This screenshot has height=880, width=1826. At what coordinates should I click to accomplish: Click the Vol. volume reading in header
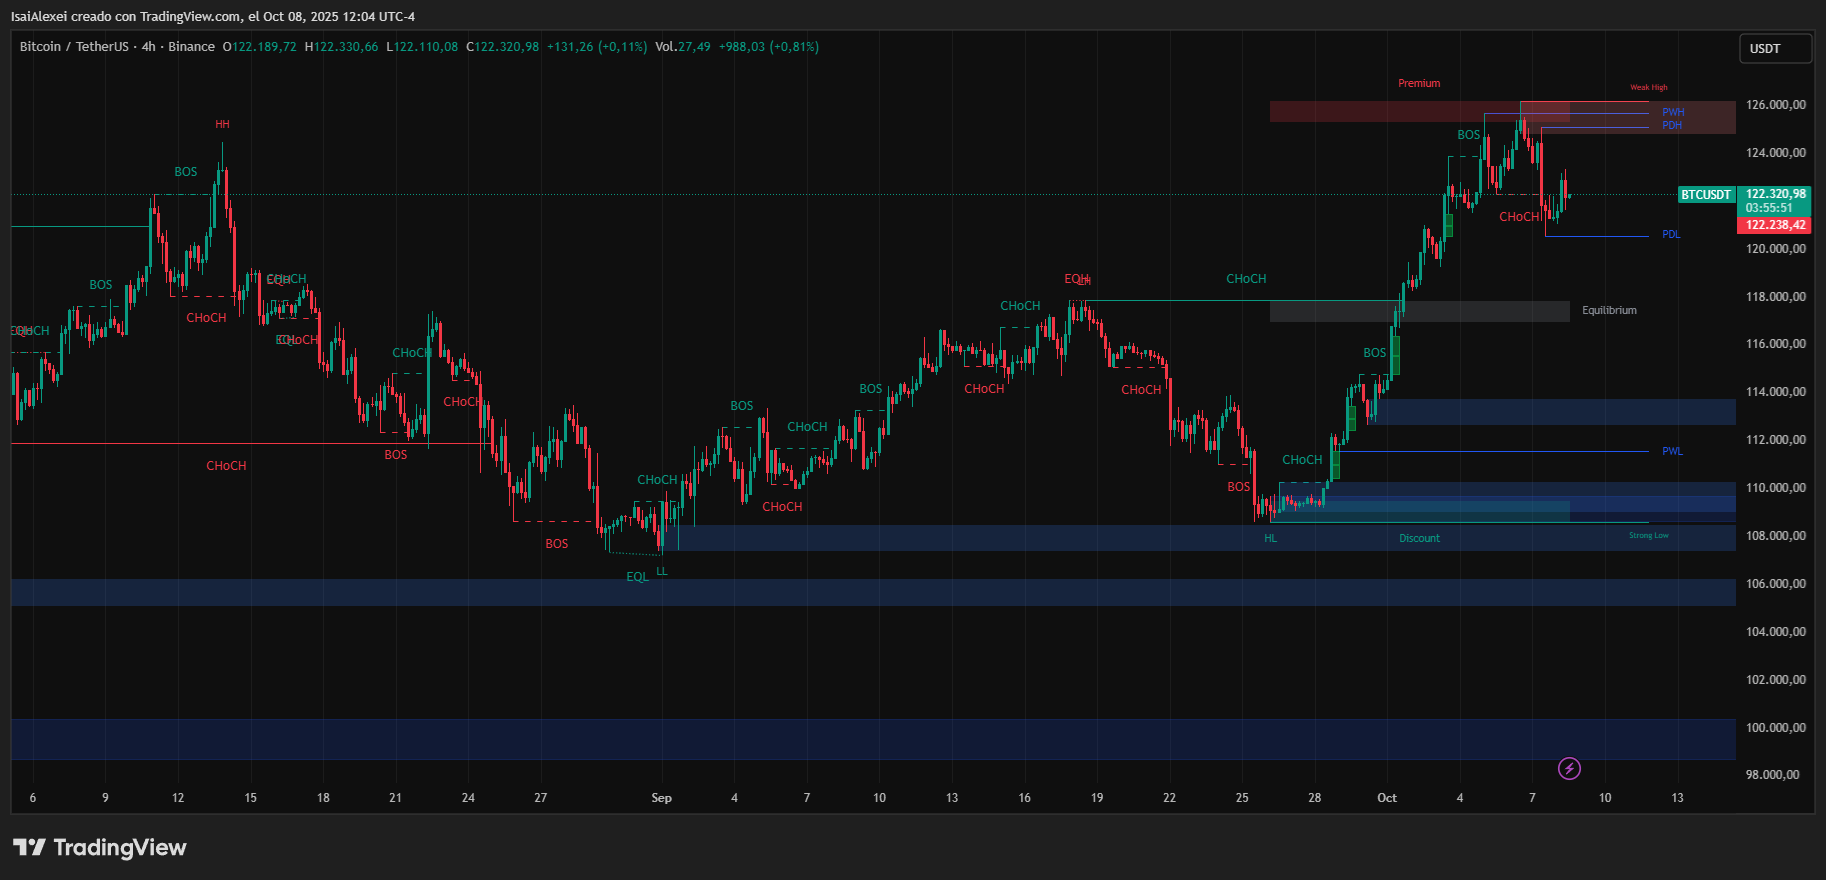click(x=682, y=47)
